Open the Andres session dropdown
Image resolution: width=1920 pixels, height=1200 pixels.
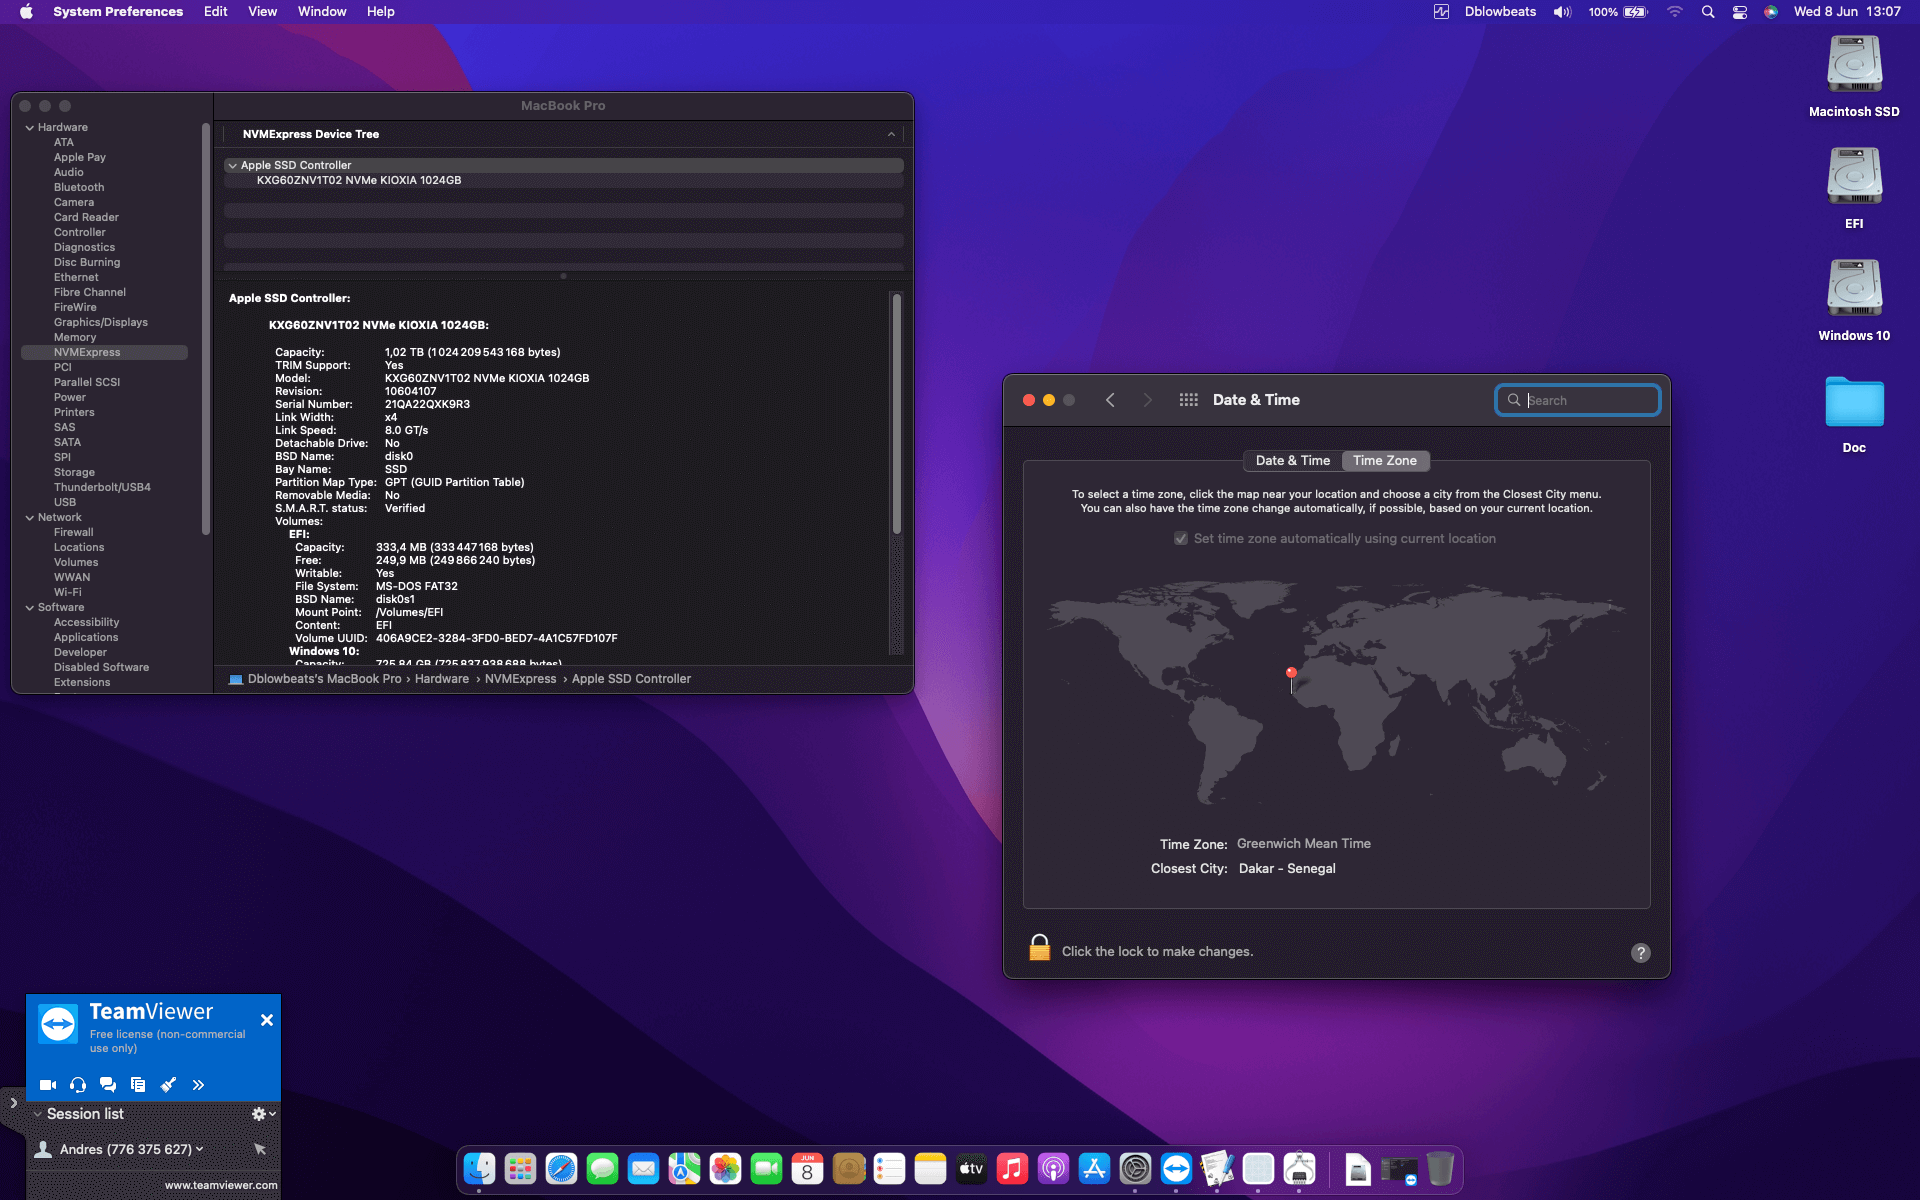click(200, 1149)
